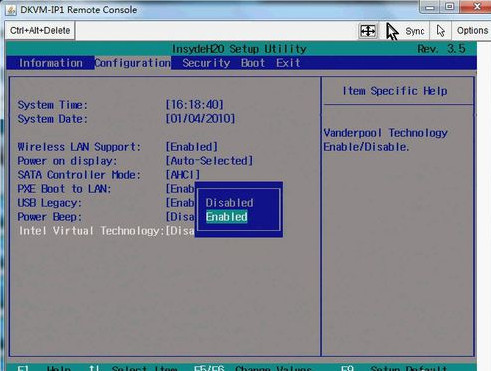
Task: Switch to the Information tab
Action: coord(51,63)
